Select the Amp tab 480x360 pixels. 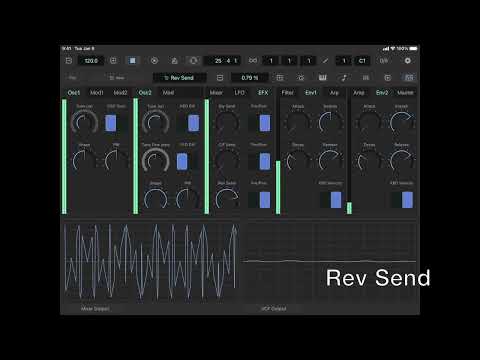click(x=359, y=93)
